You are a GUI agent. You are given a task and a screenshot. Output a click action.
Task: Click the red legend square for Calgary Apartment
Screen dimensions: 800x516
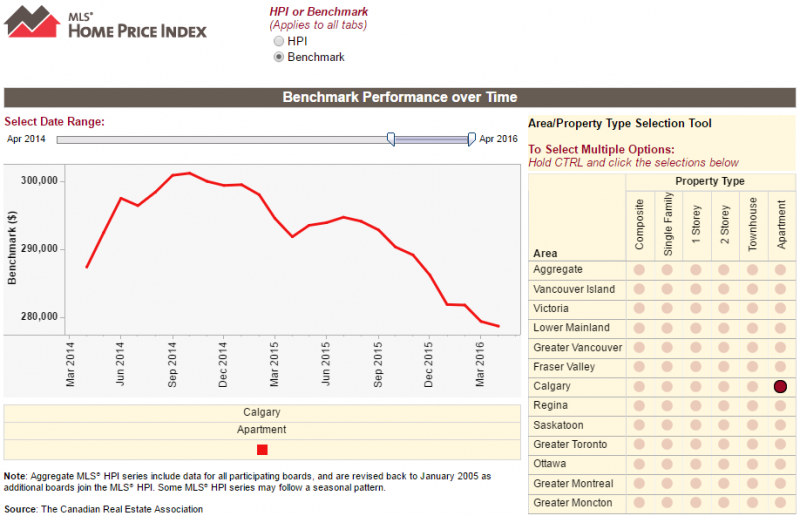pos(262,450)
